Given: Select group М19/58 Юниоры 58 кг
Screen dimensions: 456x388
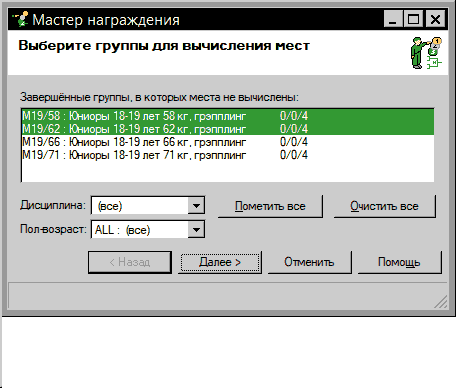Looking at the screenshot, I should pos(228,116).
